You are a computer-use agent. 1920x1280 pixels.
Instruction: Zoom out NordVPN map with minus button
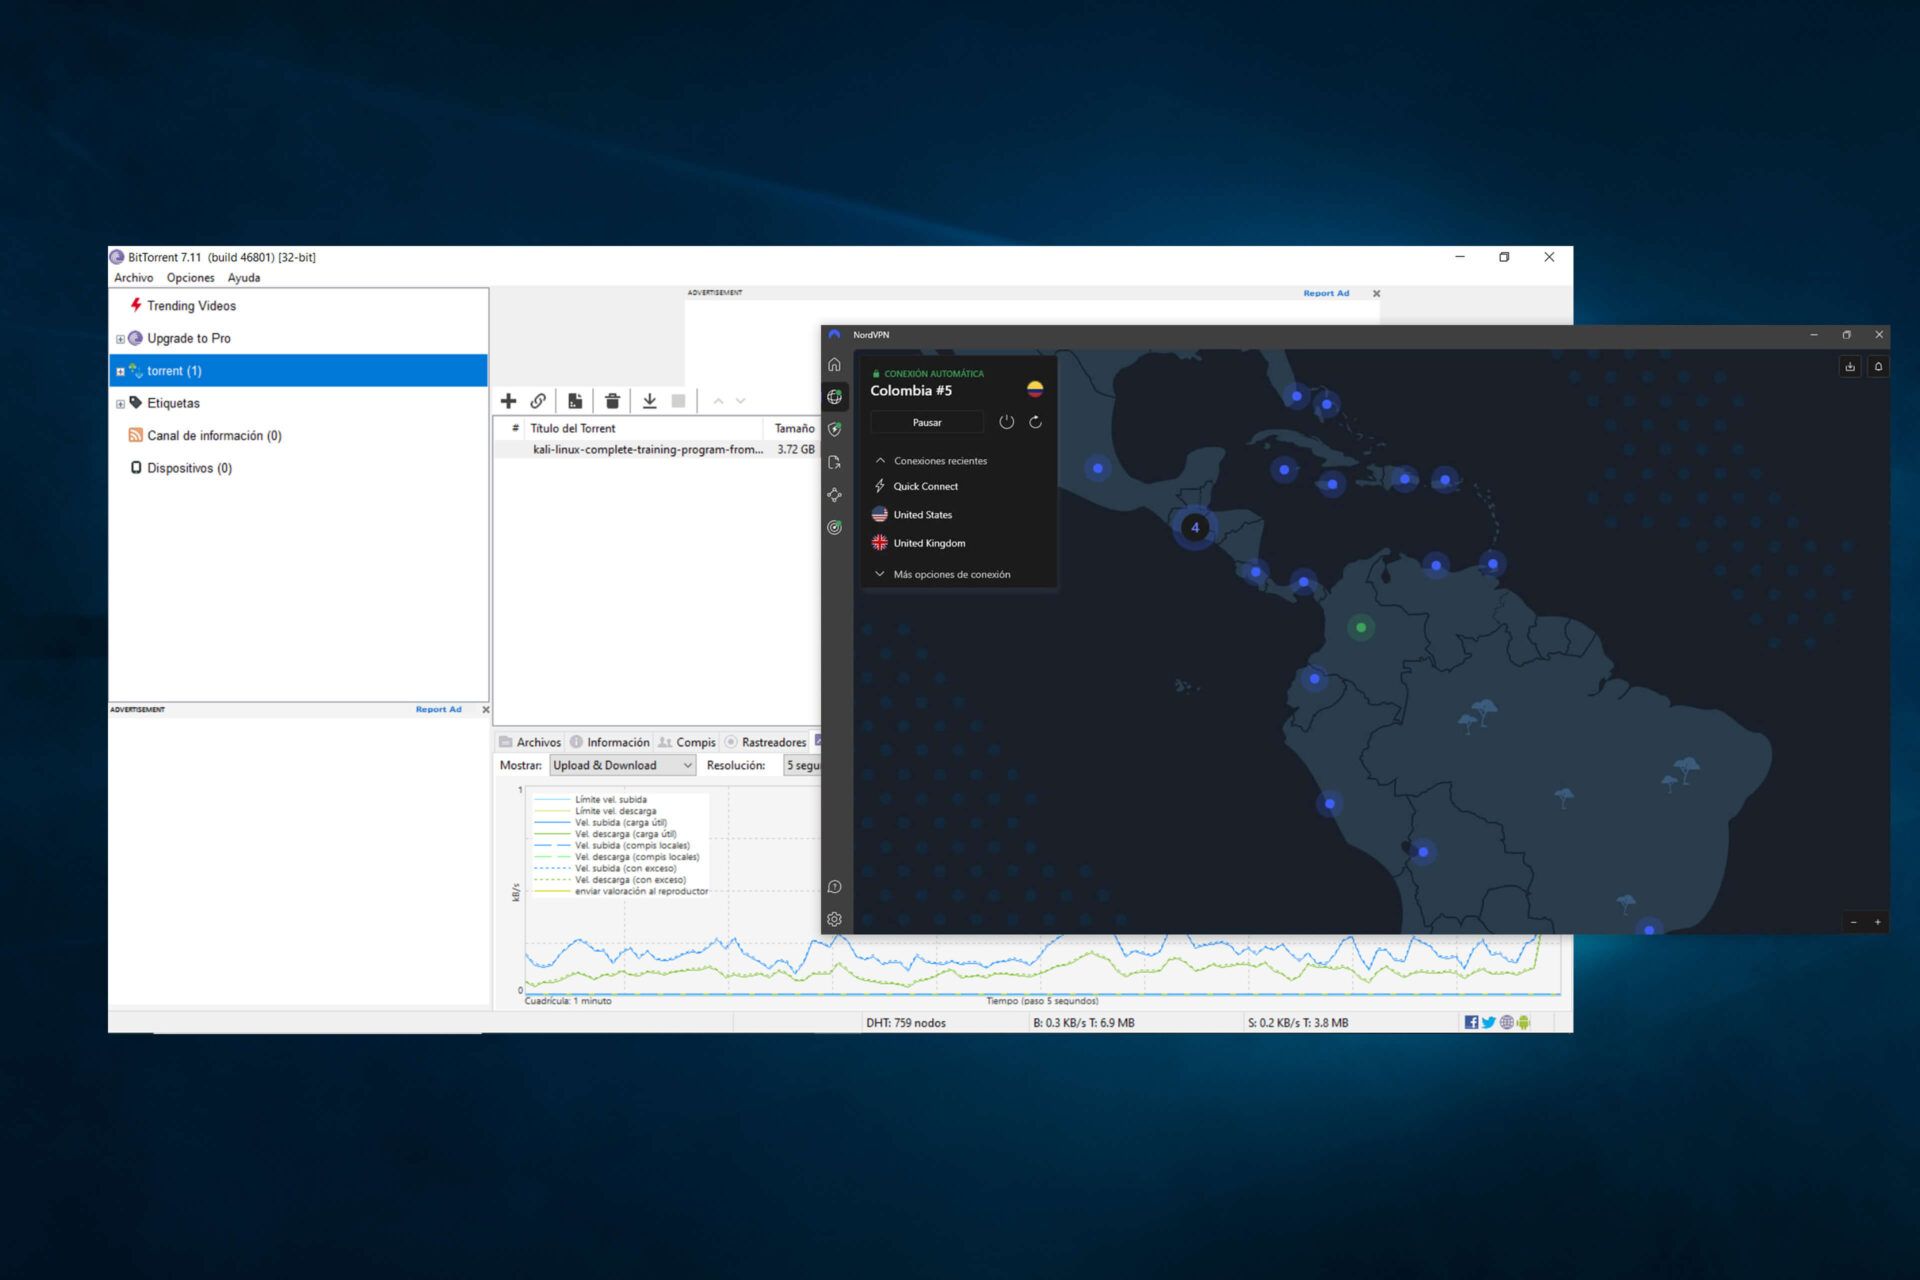pos(1853,922)
